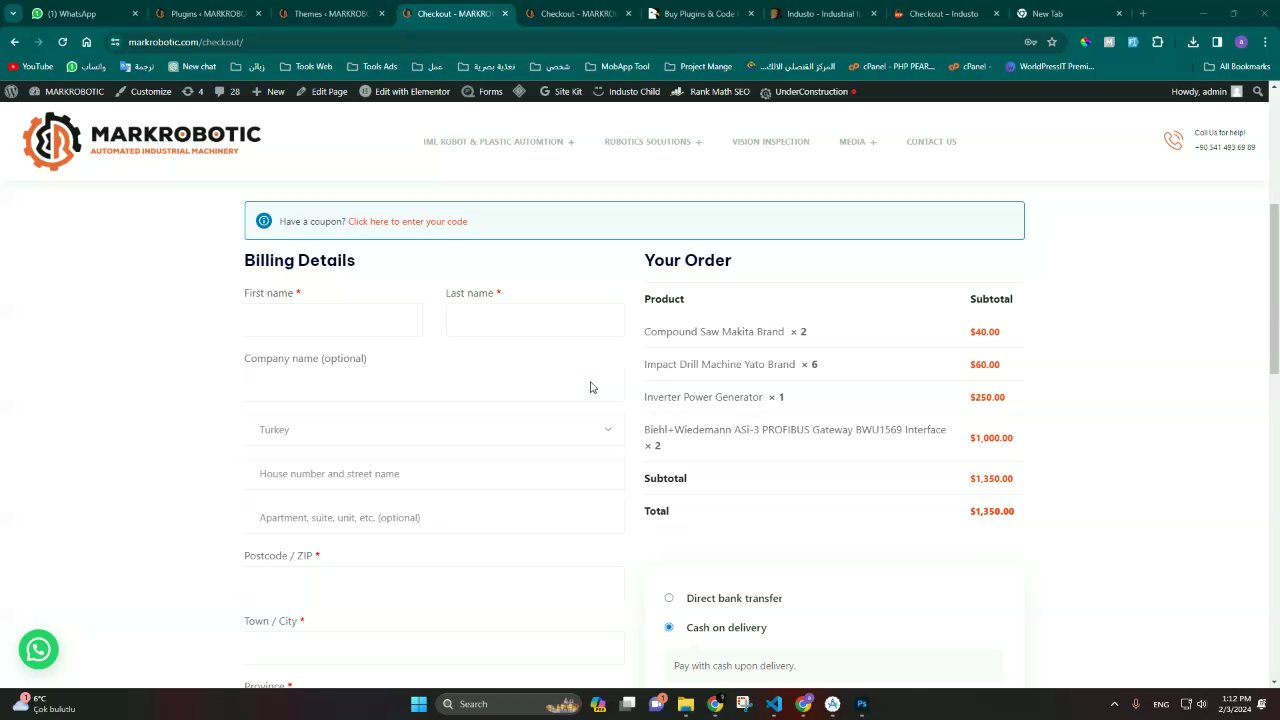Open Visual Studio Code from taskbar

(774, 704)
